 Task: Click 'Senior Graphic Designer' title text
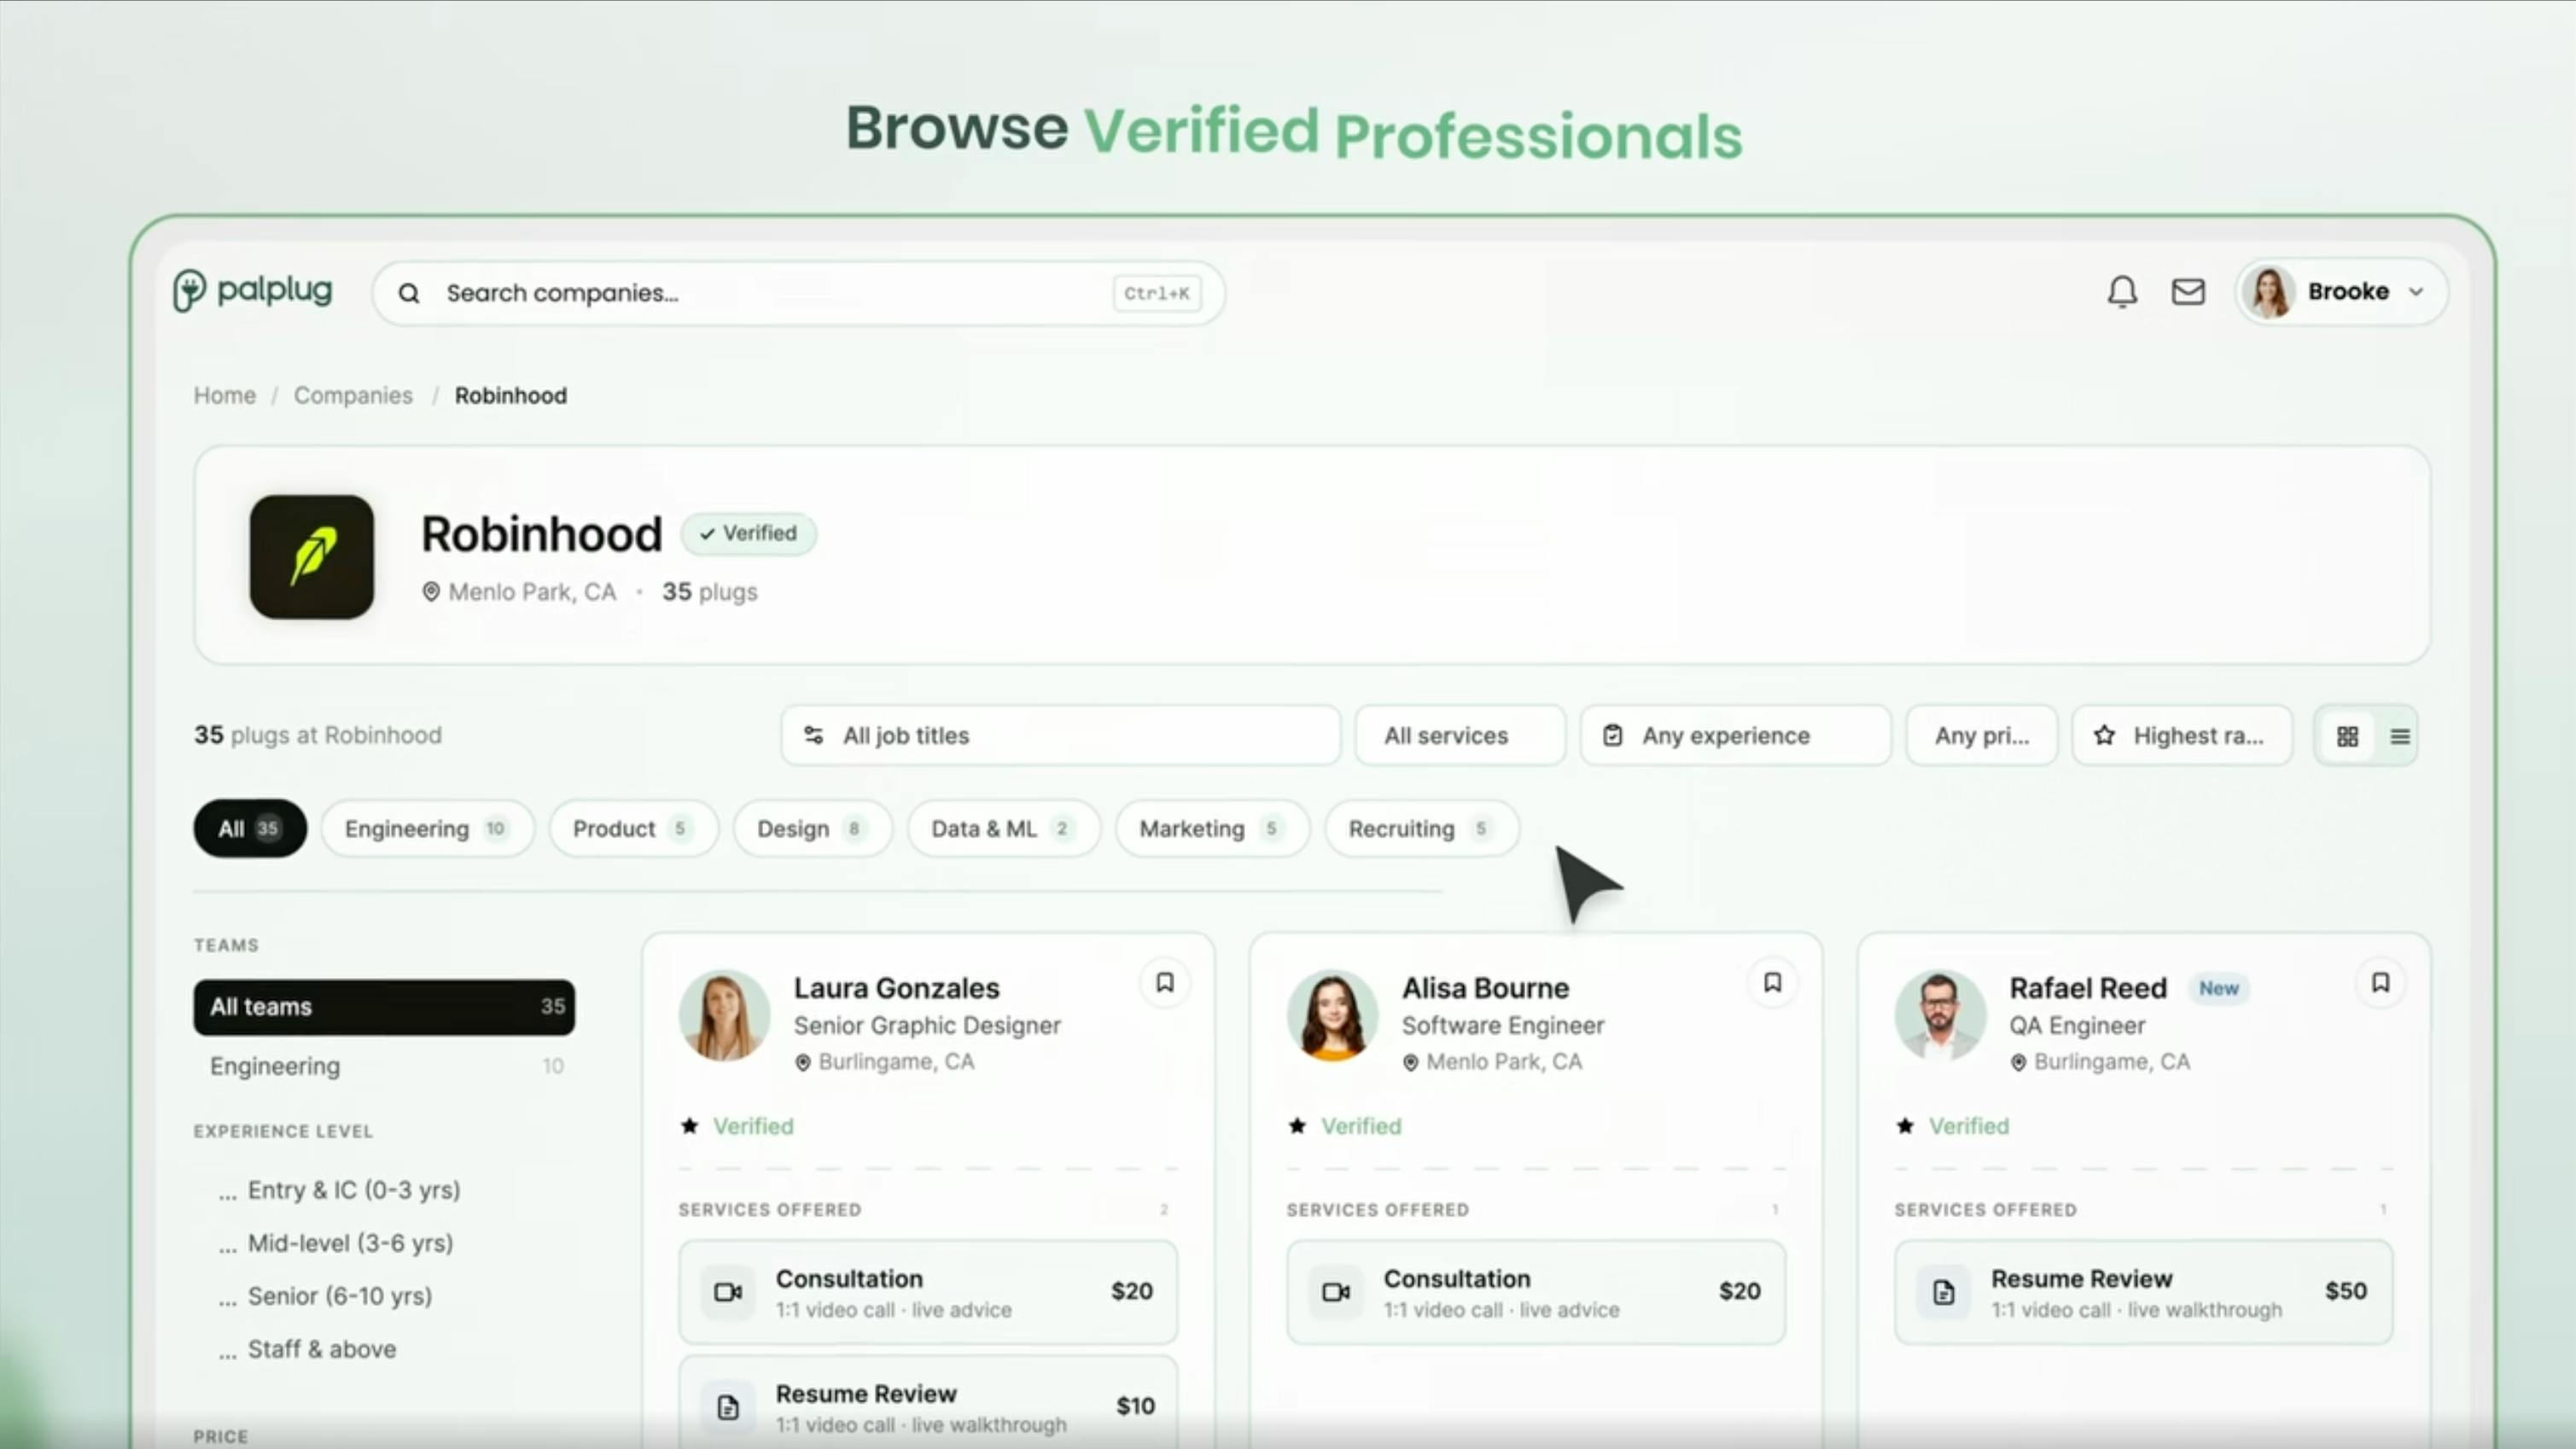[x=928, y=1025]
